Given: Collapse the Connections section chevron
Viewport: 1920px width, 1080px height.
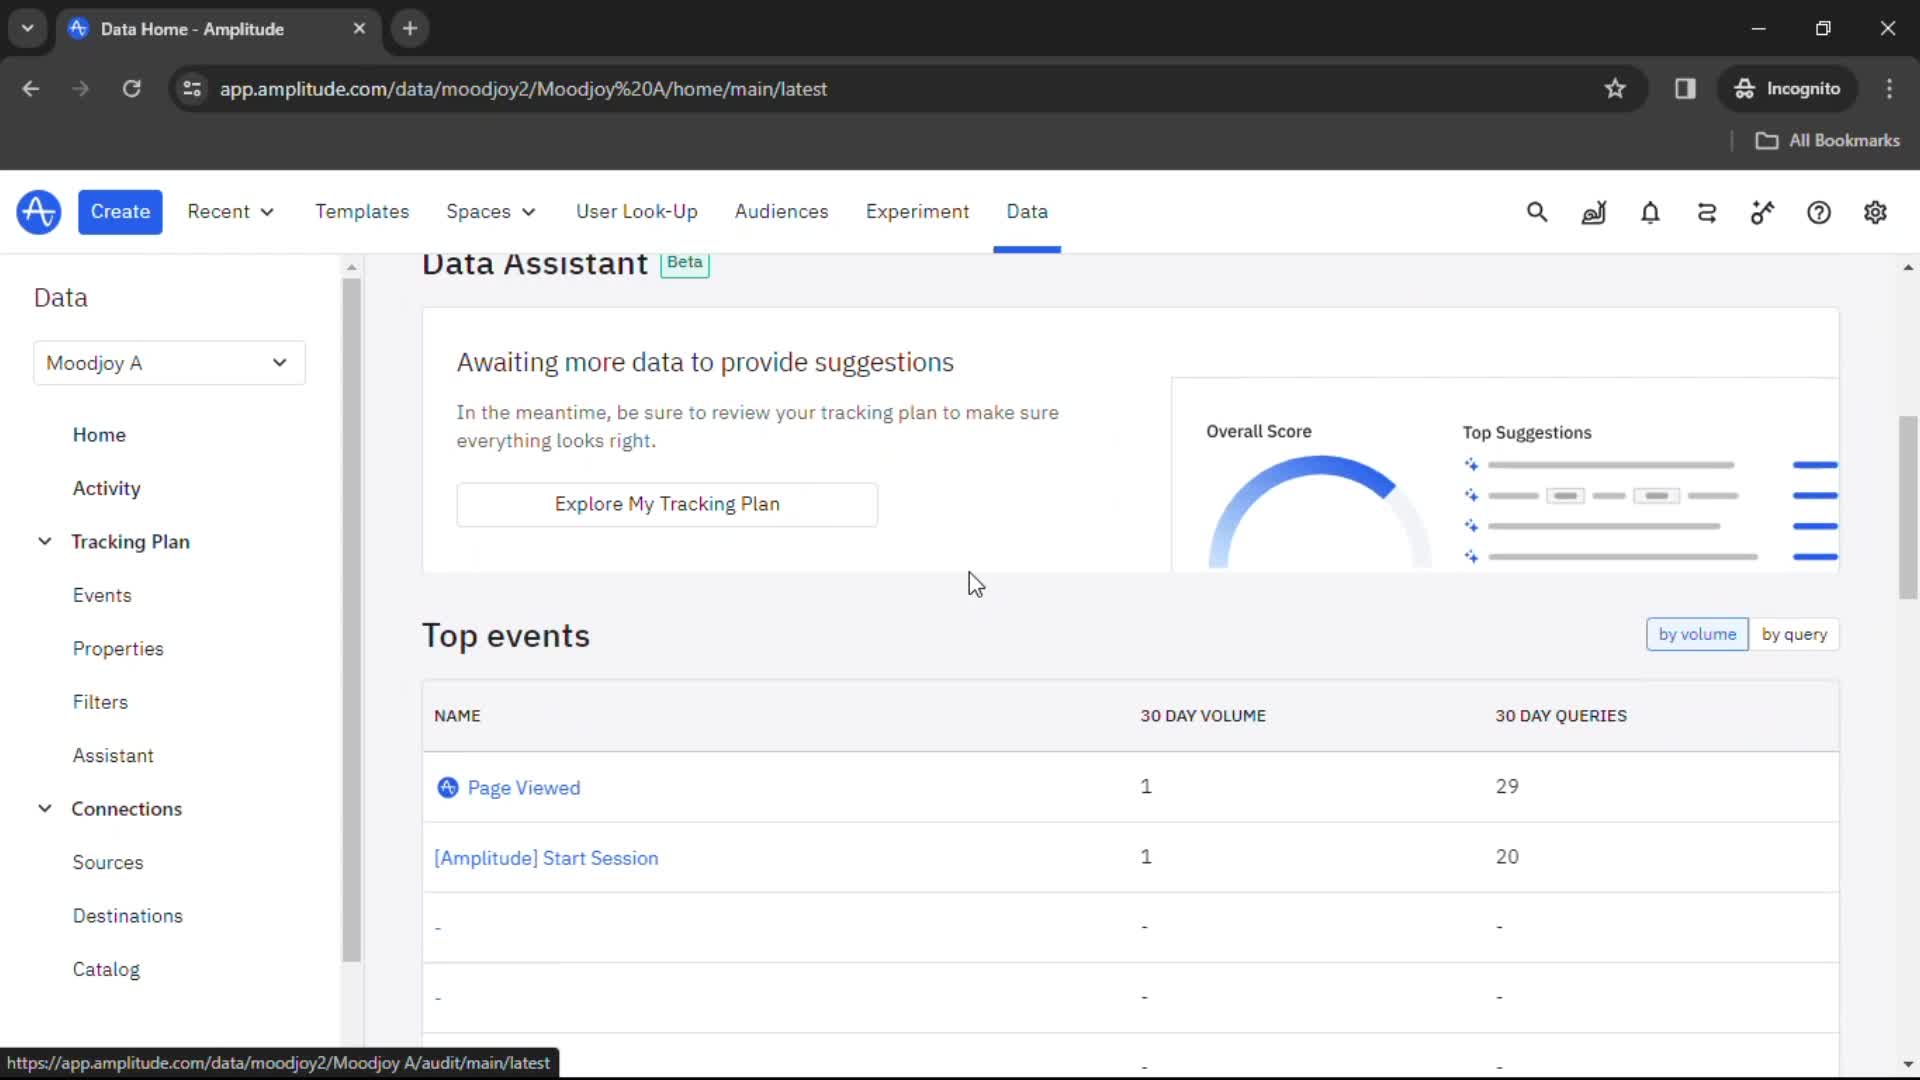Looking at the screenshot, I should [x=45, y=809].
